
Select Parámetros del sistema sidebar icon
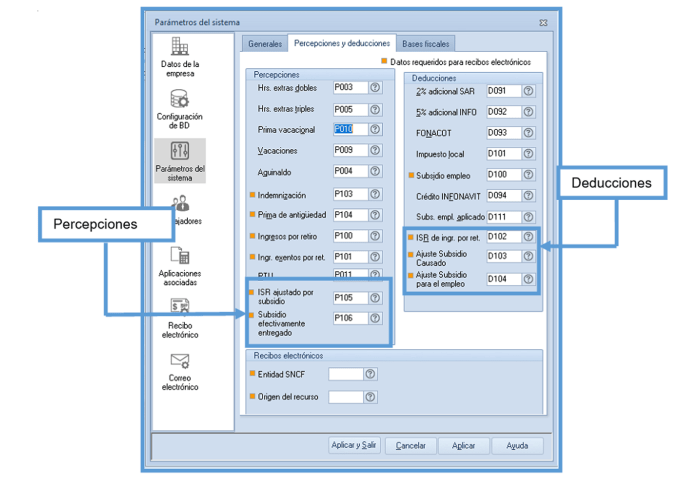pos(180,160)
